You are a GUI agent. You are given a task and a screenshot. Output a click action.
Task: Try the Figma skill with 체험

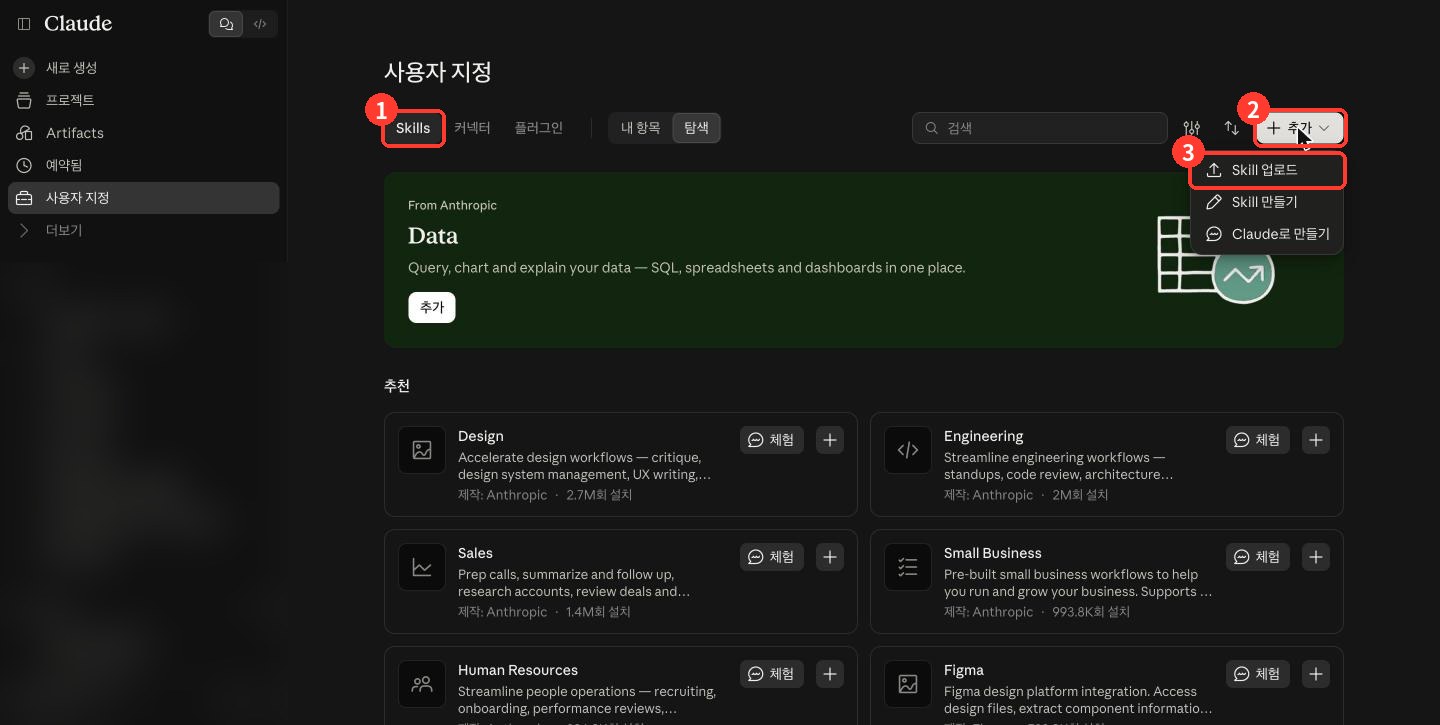tap(1258, 674)
